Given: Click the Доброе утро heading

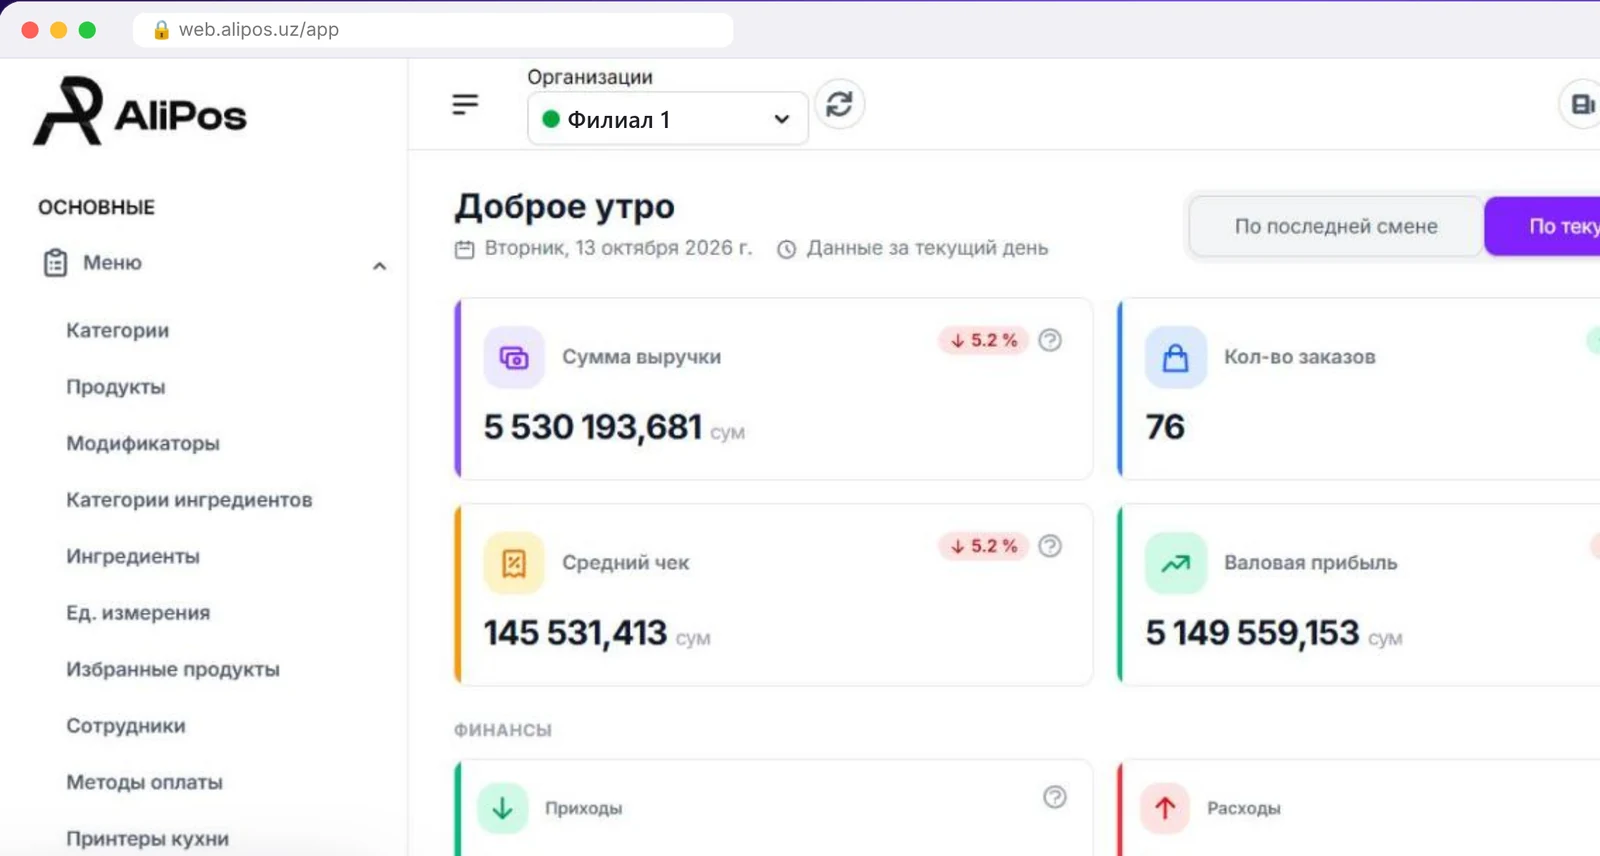Looking at the screenshot, I should [564, 207].
